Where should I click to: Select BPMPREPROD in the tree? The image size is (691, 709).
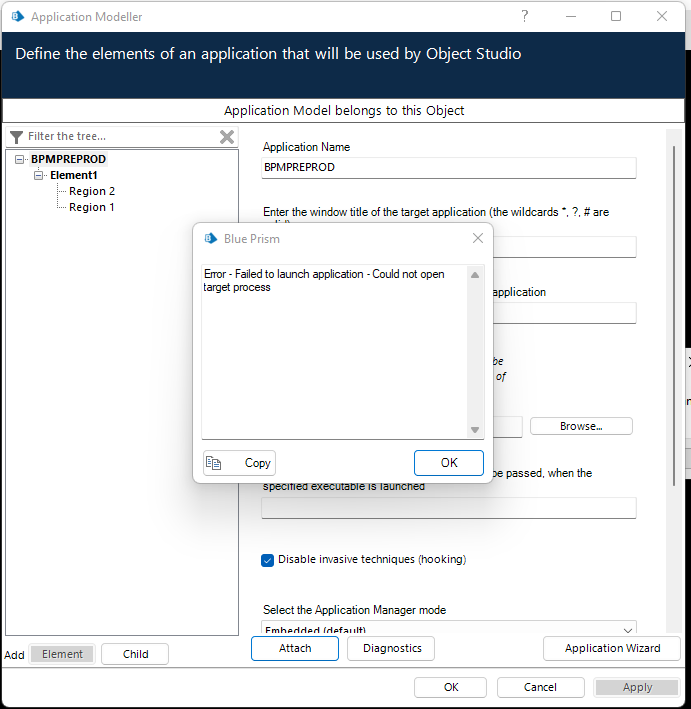point(68,159)
